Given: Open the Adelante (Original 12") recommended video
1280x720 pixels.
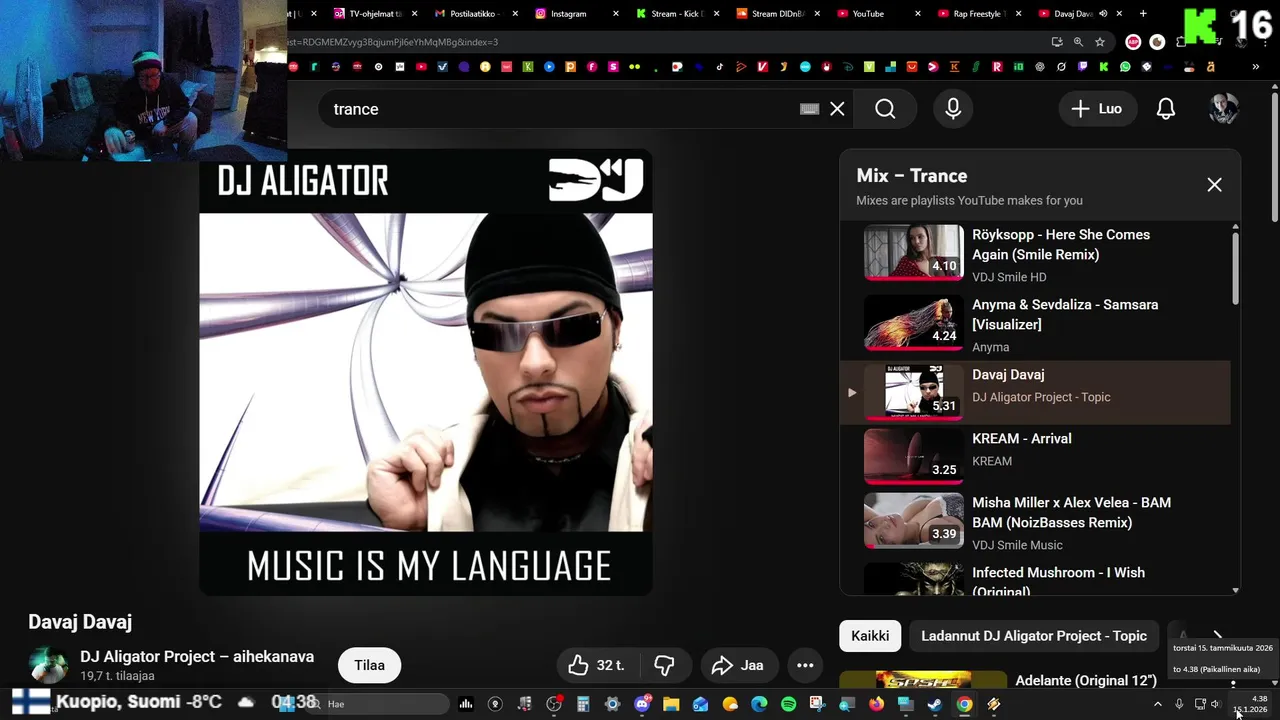Looking at the screenshot, I should click(1086, 681).
